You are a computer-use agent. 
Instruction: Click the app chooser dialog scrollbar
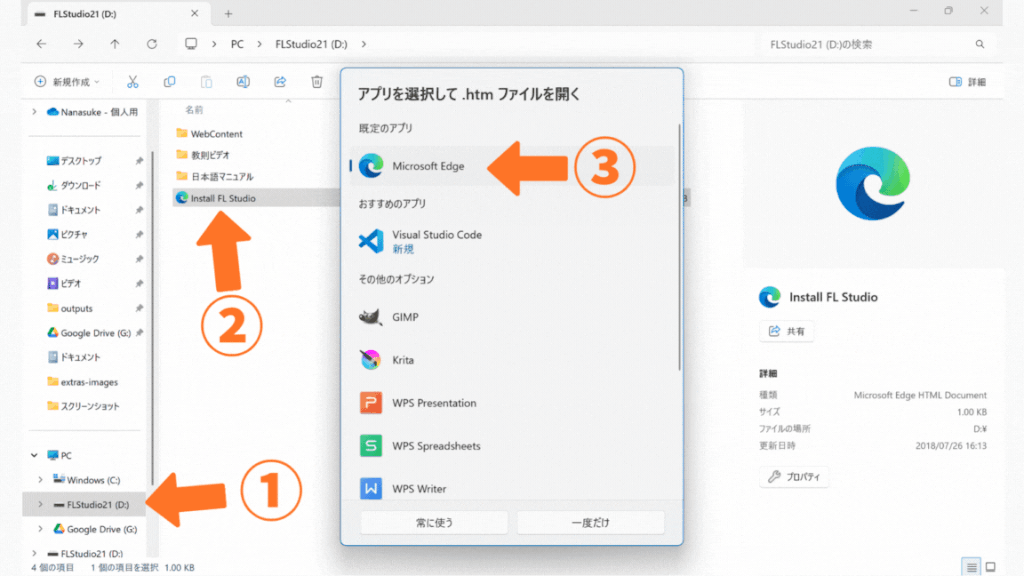point(679,248)
